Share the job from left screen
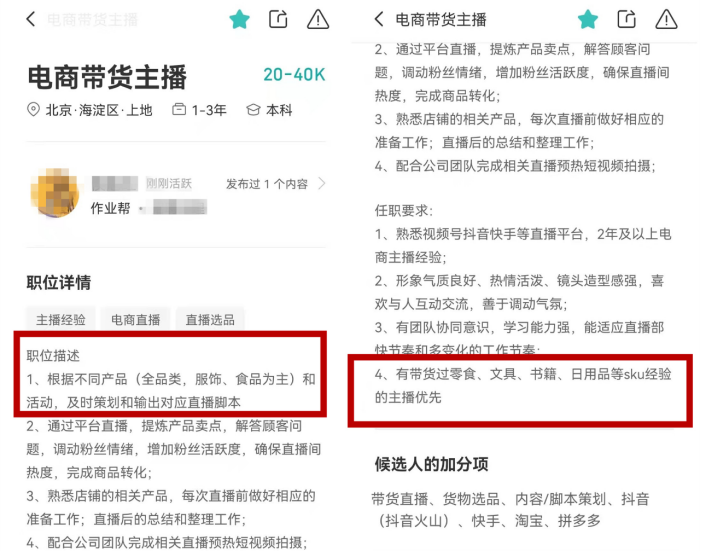Screen dimensions: 701x551 pos(278,19)
